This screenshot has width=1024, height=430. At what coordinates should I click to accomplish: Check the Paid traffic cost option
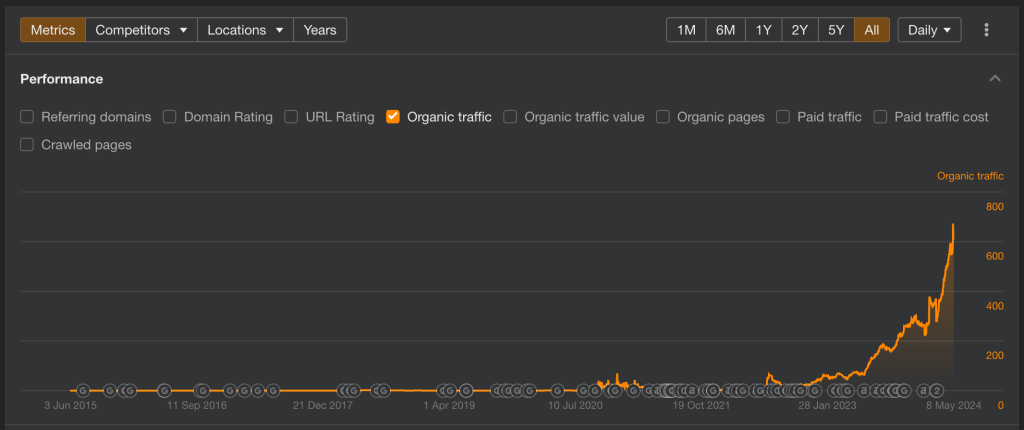[x=881, y=117]
